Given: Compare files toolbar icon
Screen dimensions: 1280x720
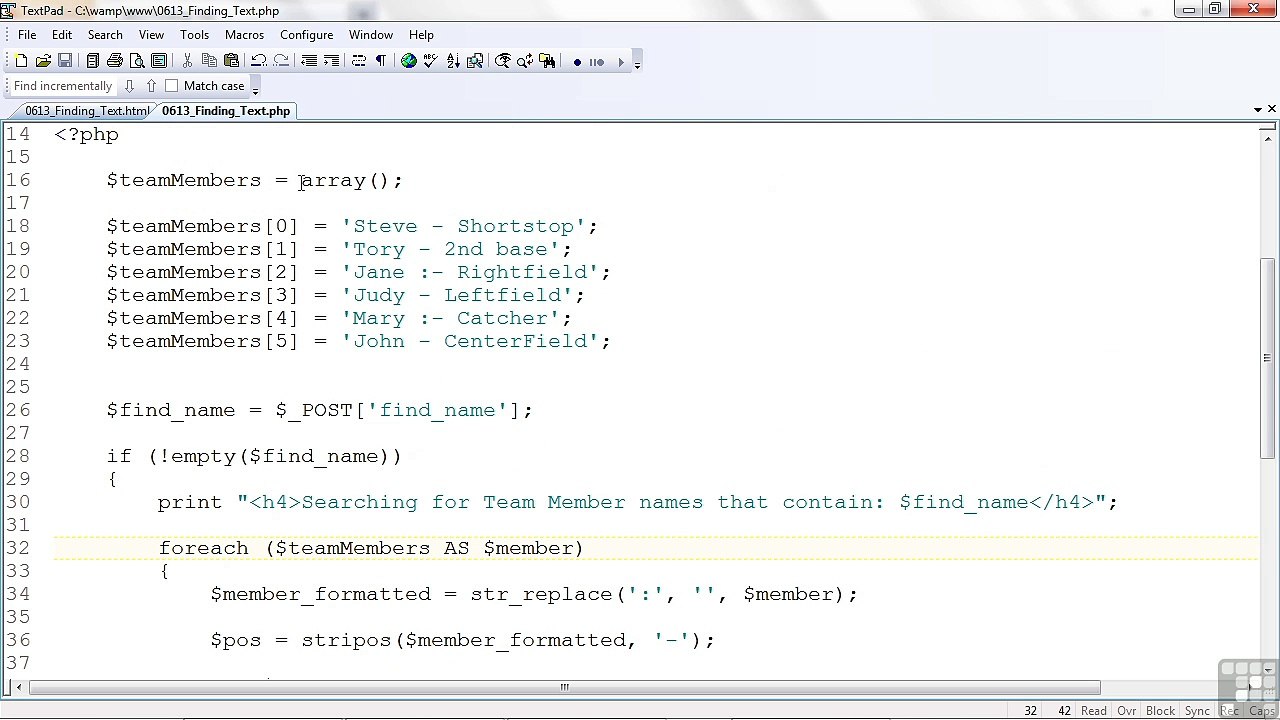Looking at the screenshot, I should pyautogui.click(x=475, y=61).
